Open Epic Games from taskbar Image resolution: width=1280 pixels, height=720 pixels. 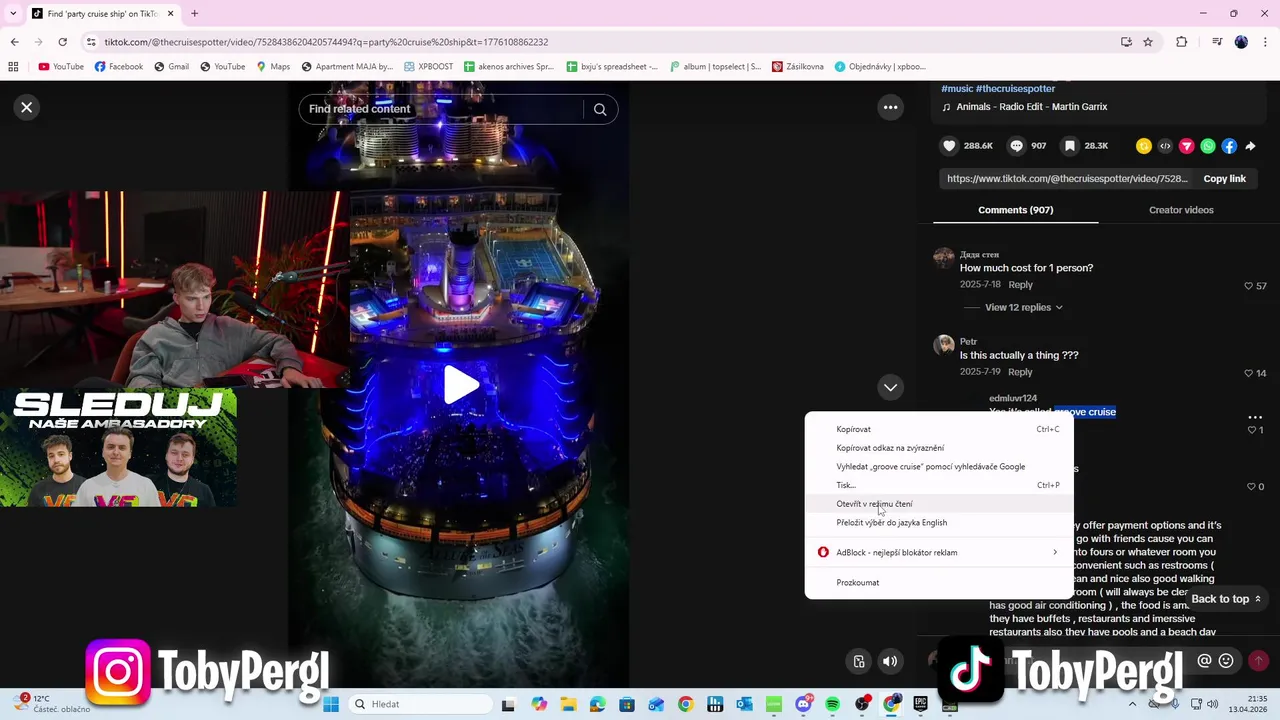[920, 704]
